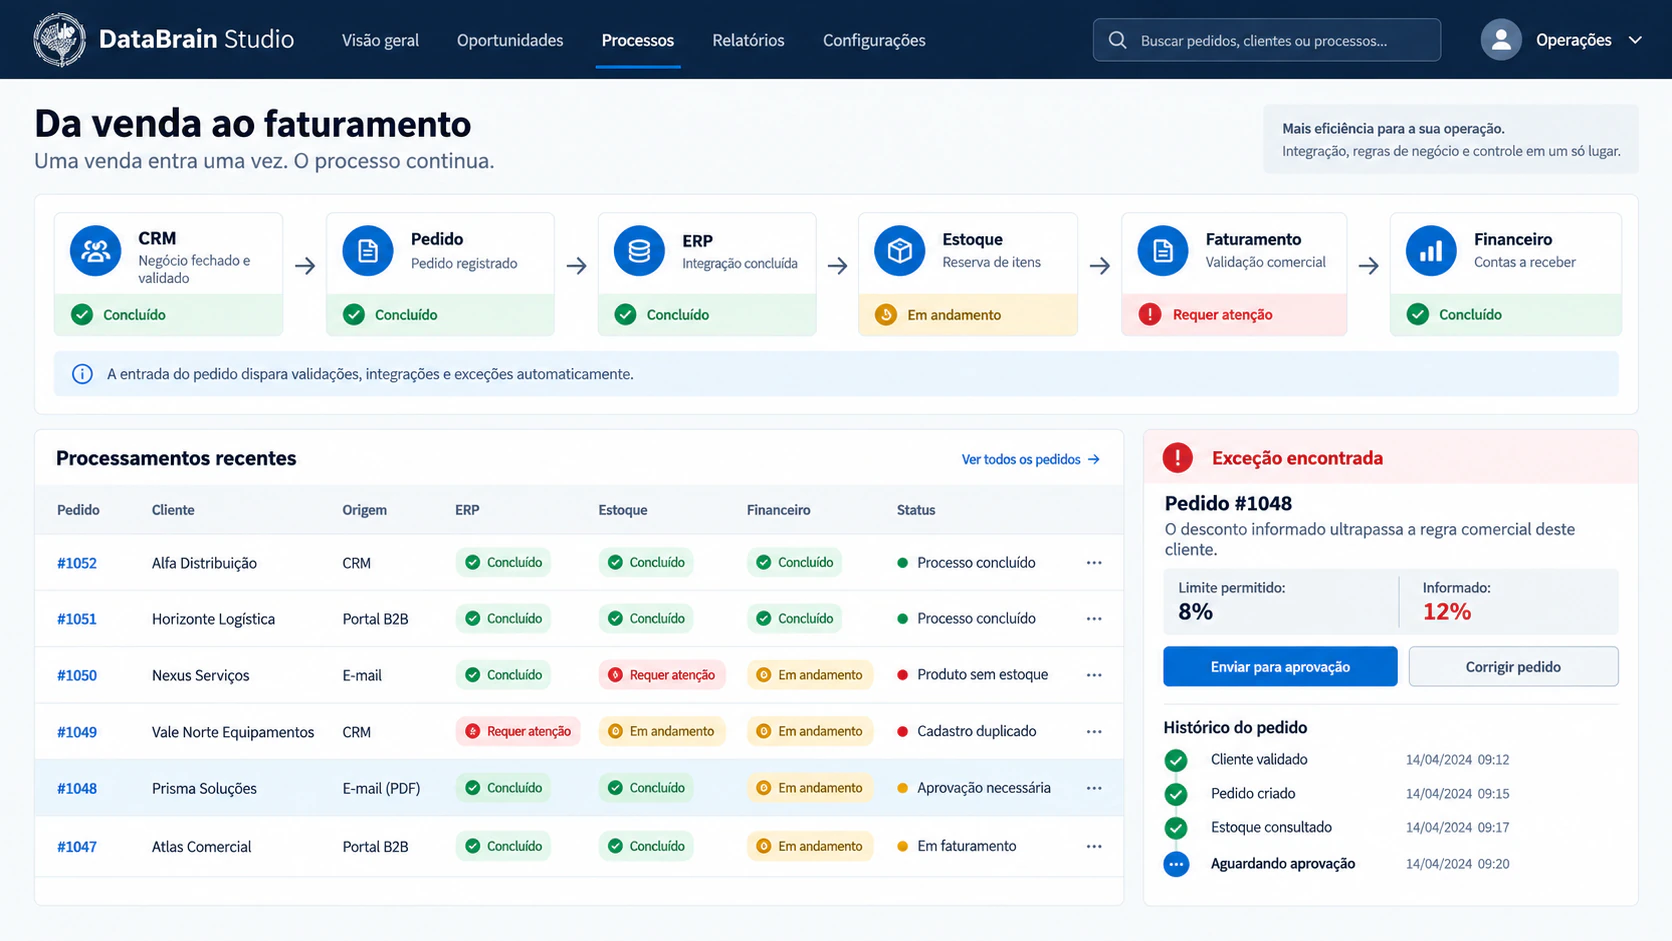Open order link #1048
The height and width of the screenshot is (941, 1672).
click(x=77, y=788)
